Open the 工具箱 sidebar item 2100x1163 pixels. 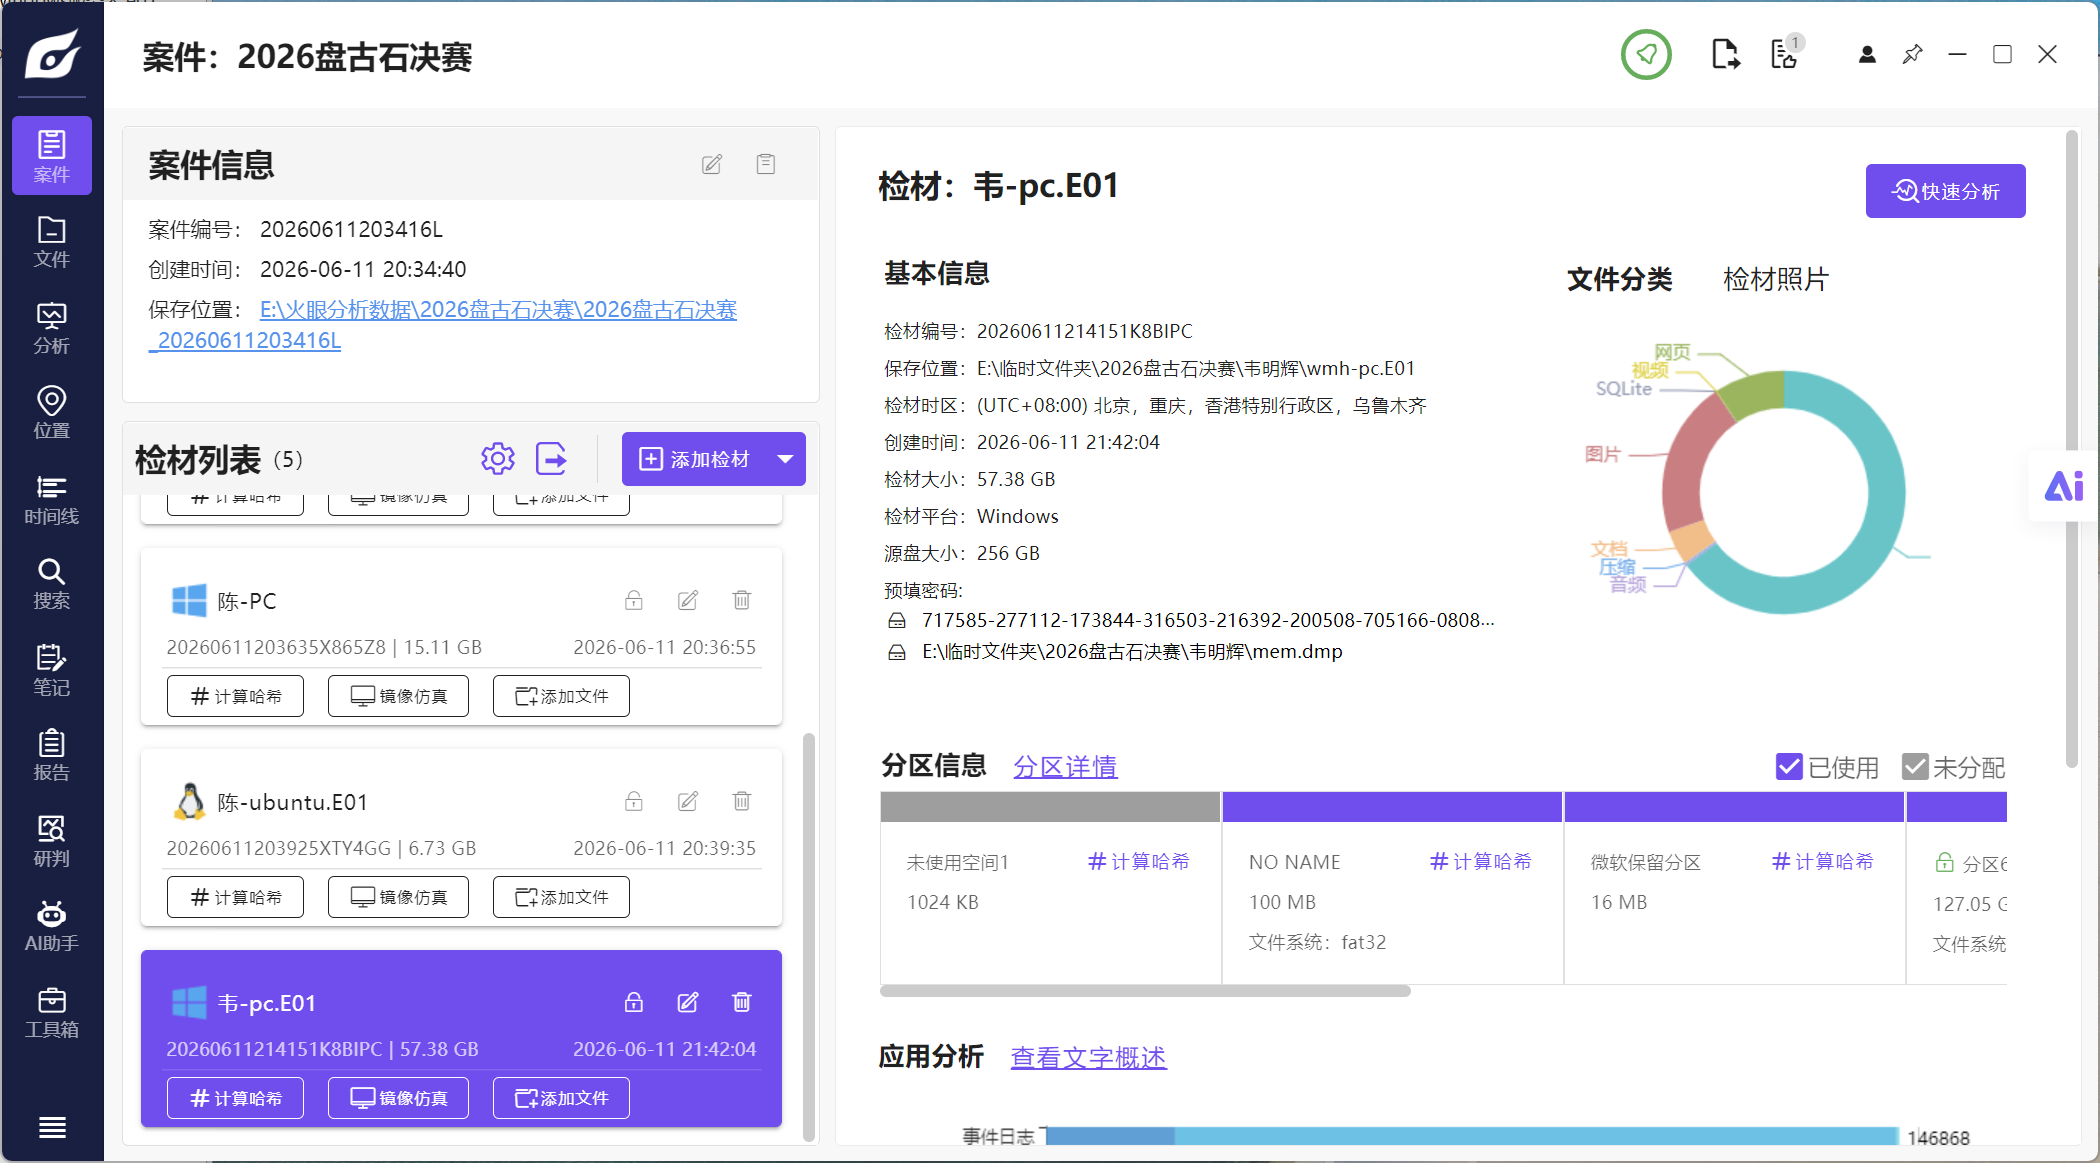52,1012
